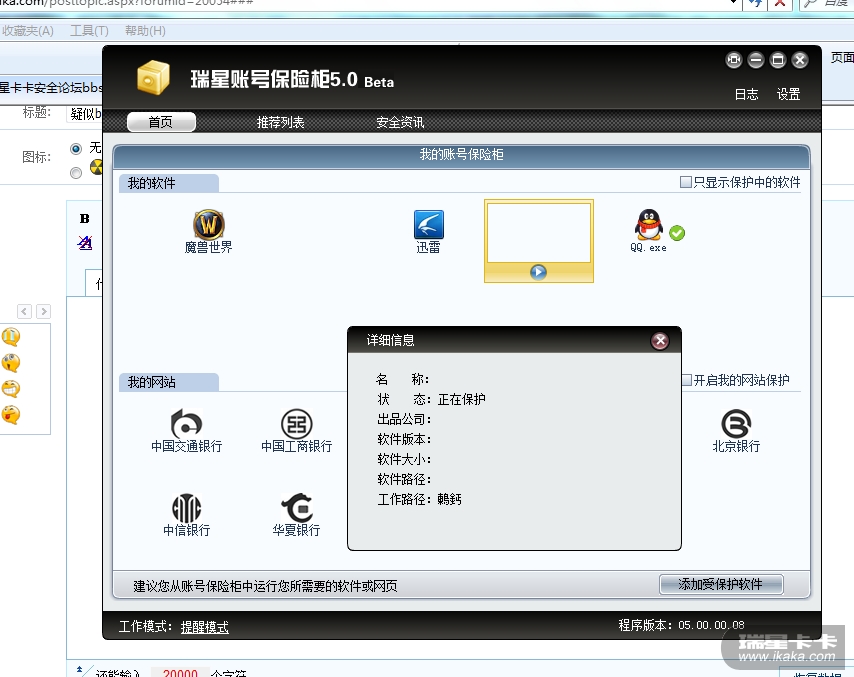Screen dimensions: 854x677
Task: Open the 中国交通银行 website icon
Action: pos(187,431)
